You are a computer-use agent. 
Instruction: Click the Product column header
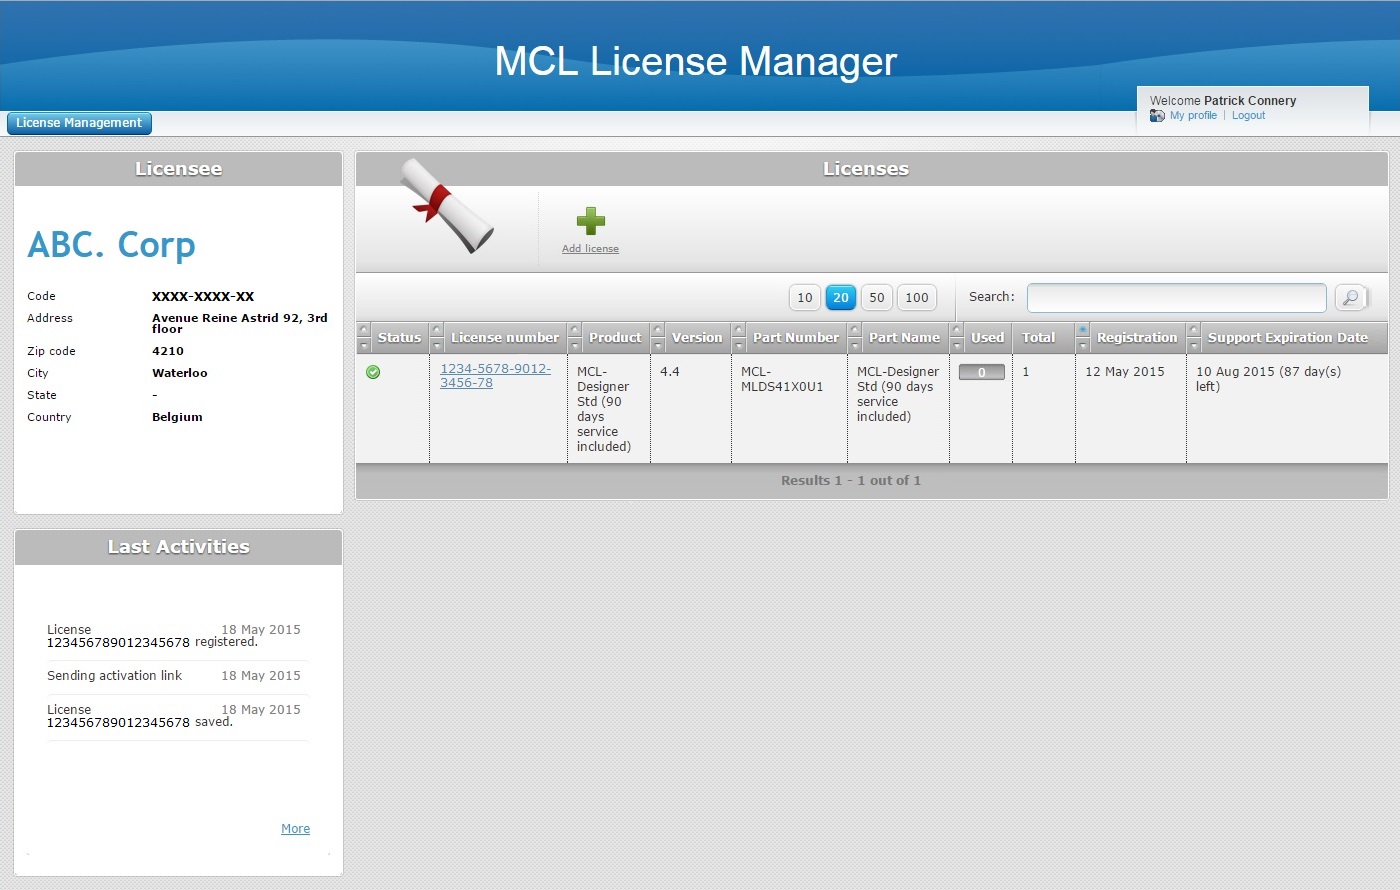coord(615,338)
